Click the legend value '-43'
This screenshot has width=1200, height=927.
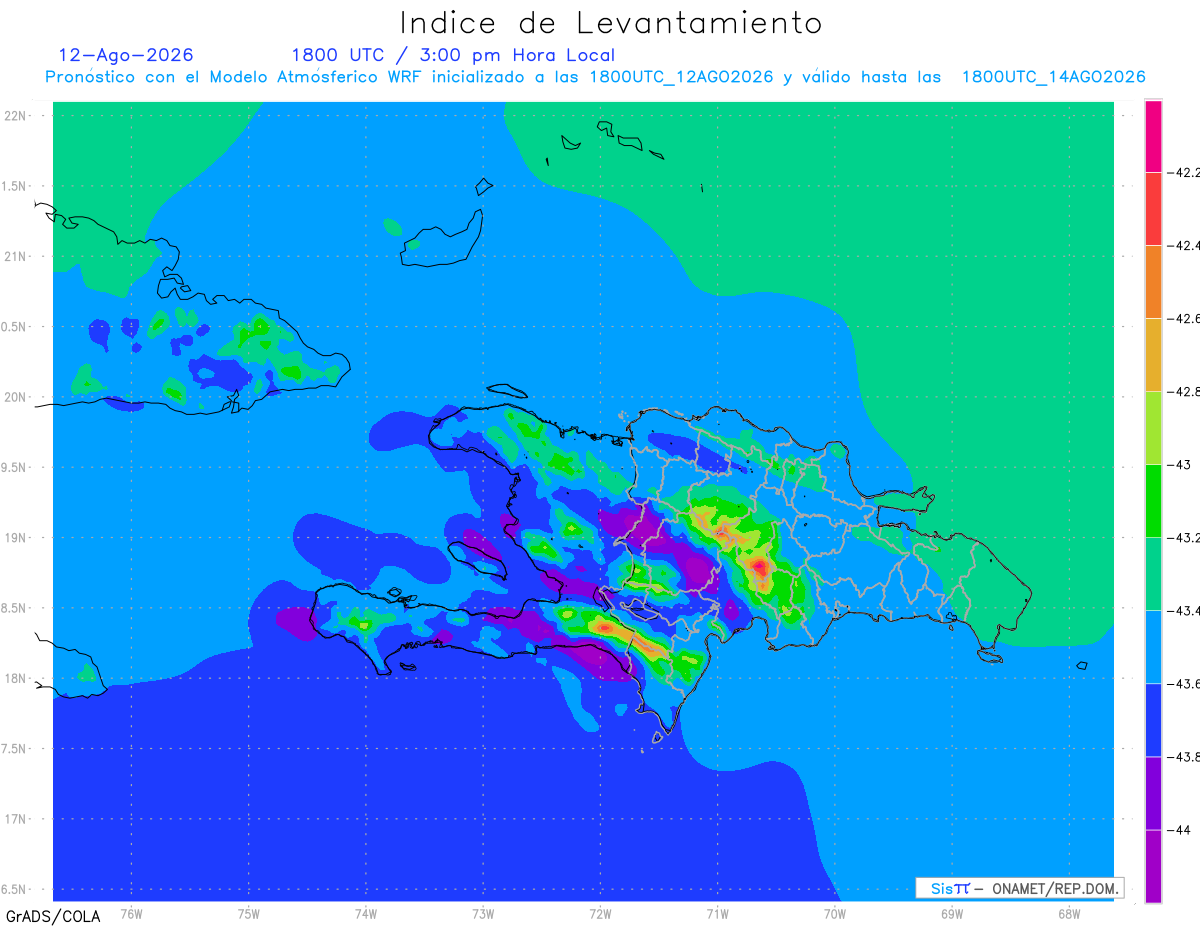[1181, 465]
